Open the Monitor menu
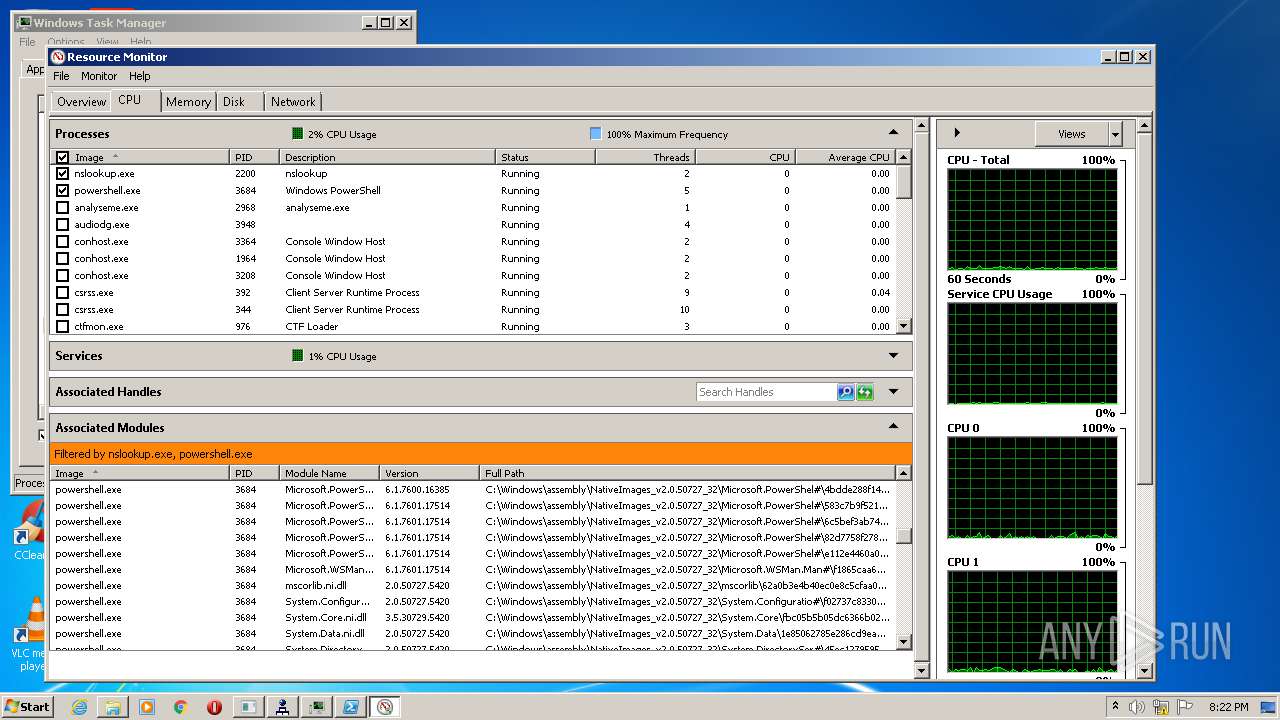The image size is (1280, 720). coord(99,76)
